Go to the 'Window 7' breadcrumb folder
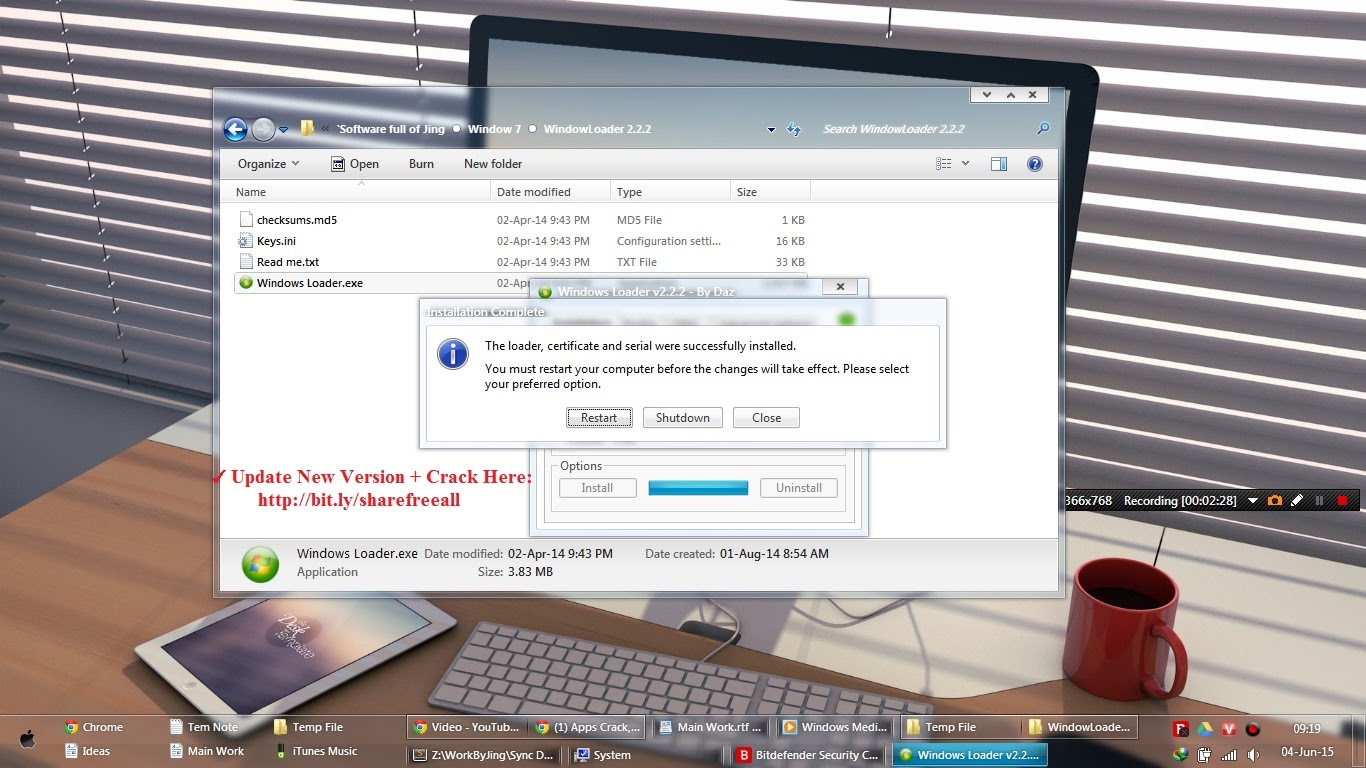Screen dimensions: 1366x768 pos(494,129)
